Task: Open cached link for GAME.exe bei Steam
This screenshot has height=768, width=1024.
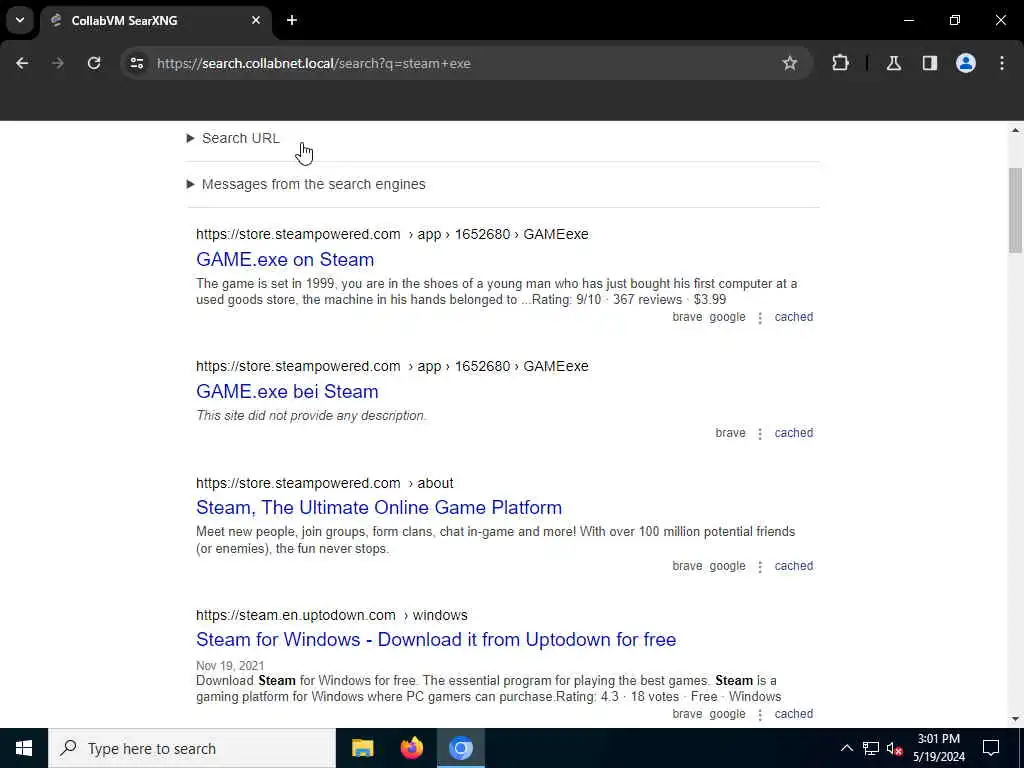Action: pyautogui.click(x=793, y=433)
